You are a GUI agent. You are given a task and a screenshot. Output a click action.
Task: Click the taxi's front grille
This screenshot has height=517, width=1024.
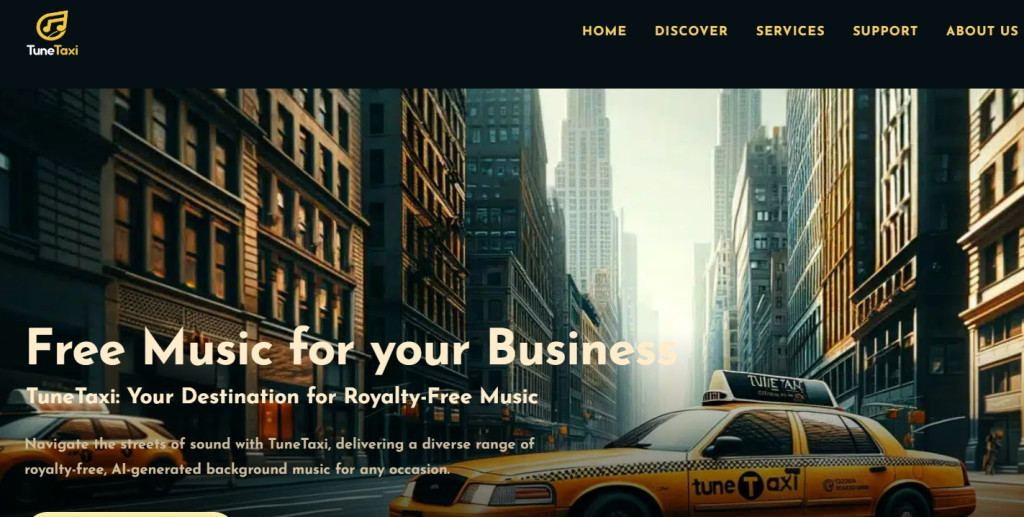point(434,490)
